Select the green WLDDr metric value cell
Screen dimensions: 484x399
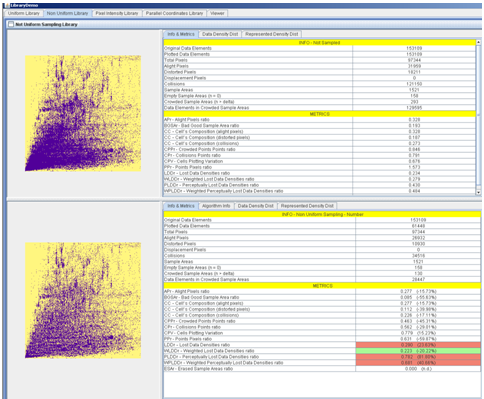point(418,351)
